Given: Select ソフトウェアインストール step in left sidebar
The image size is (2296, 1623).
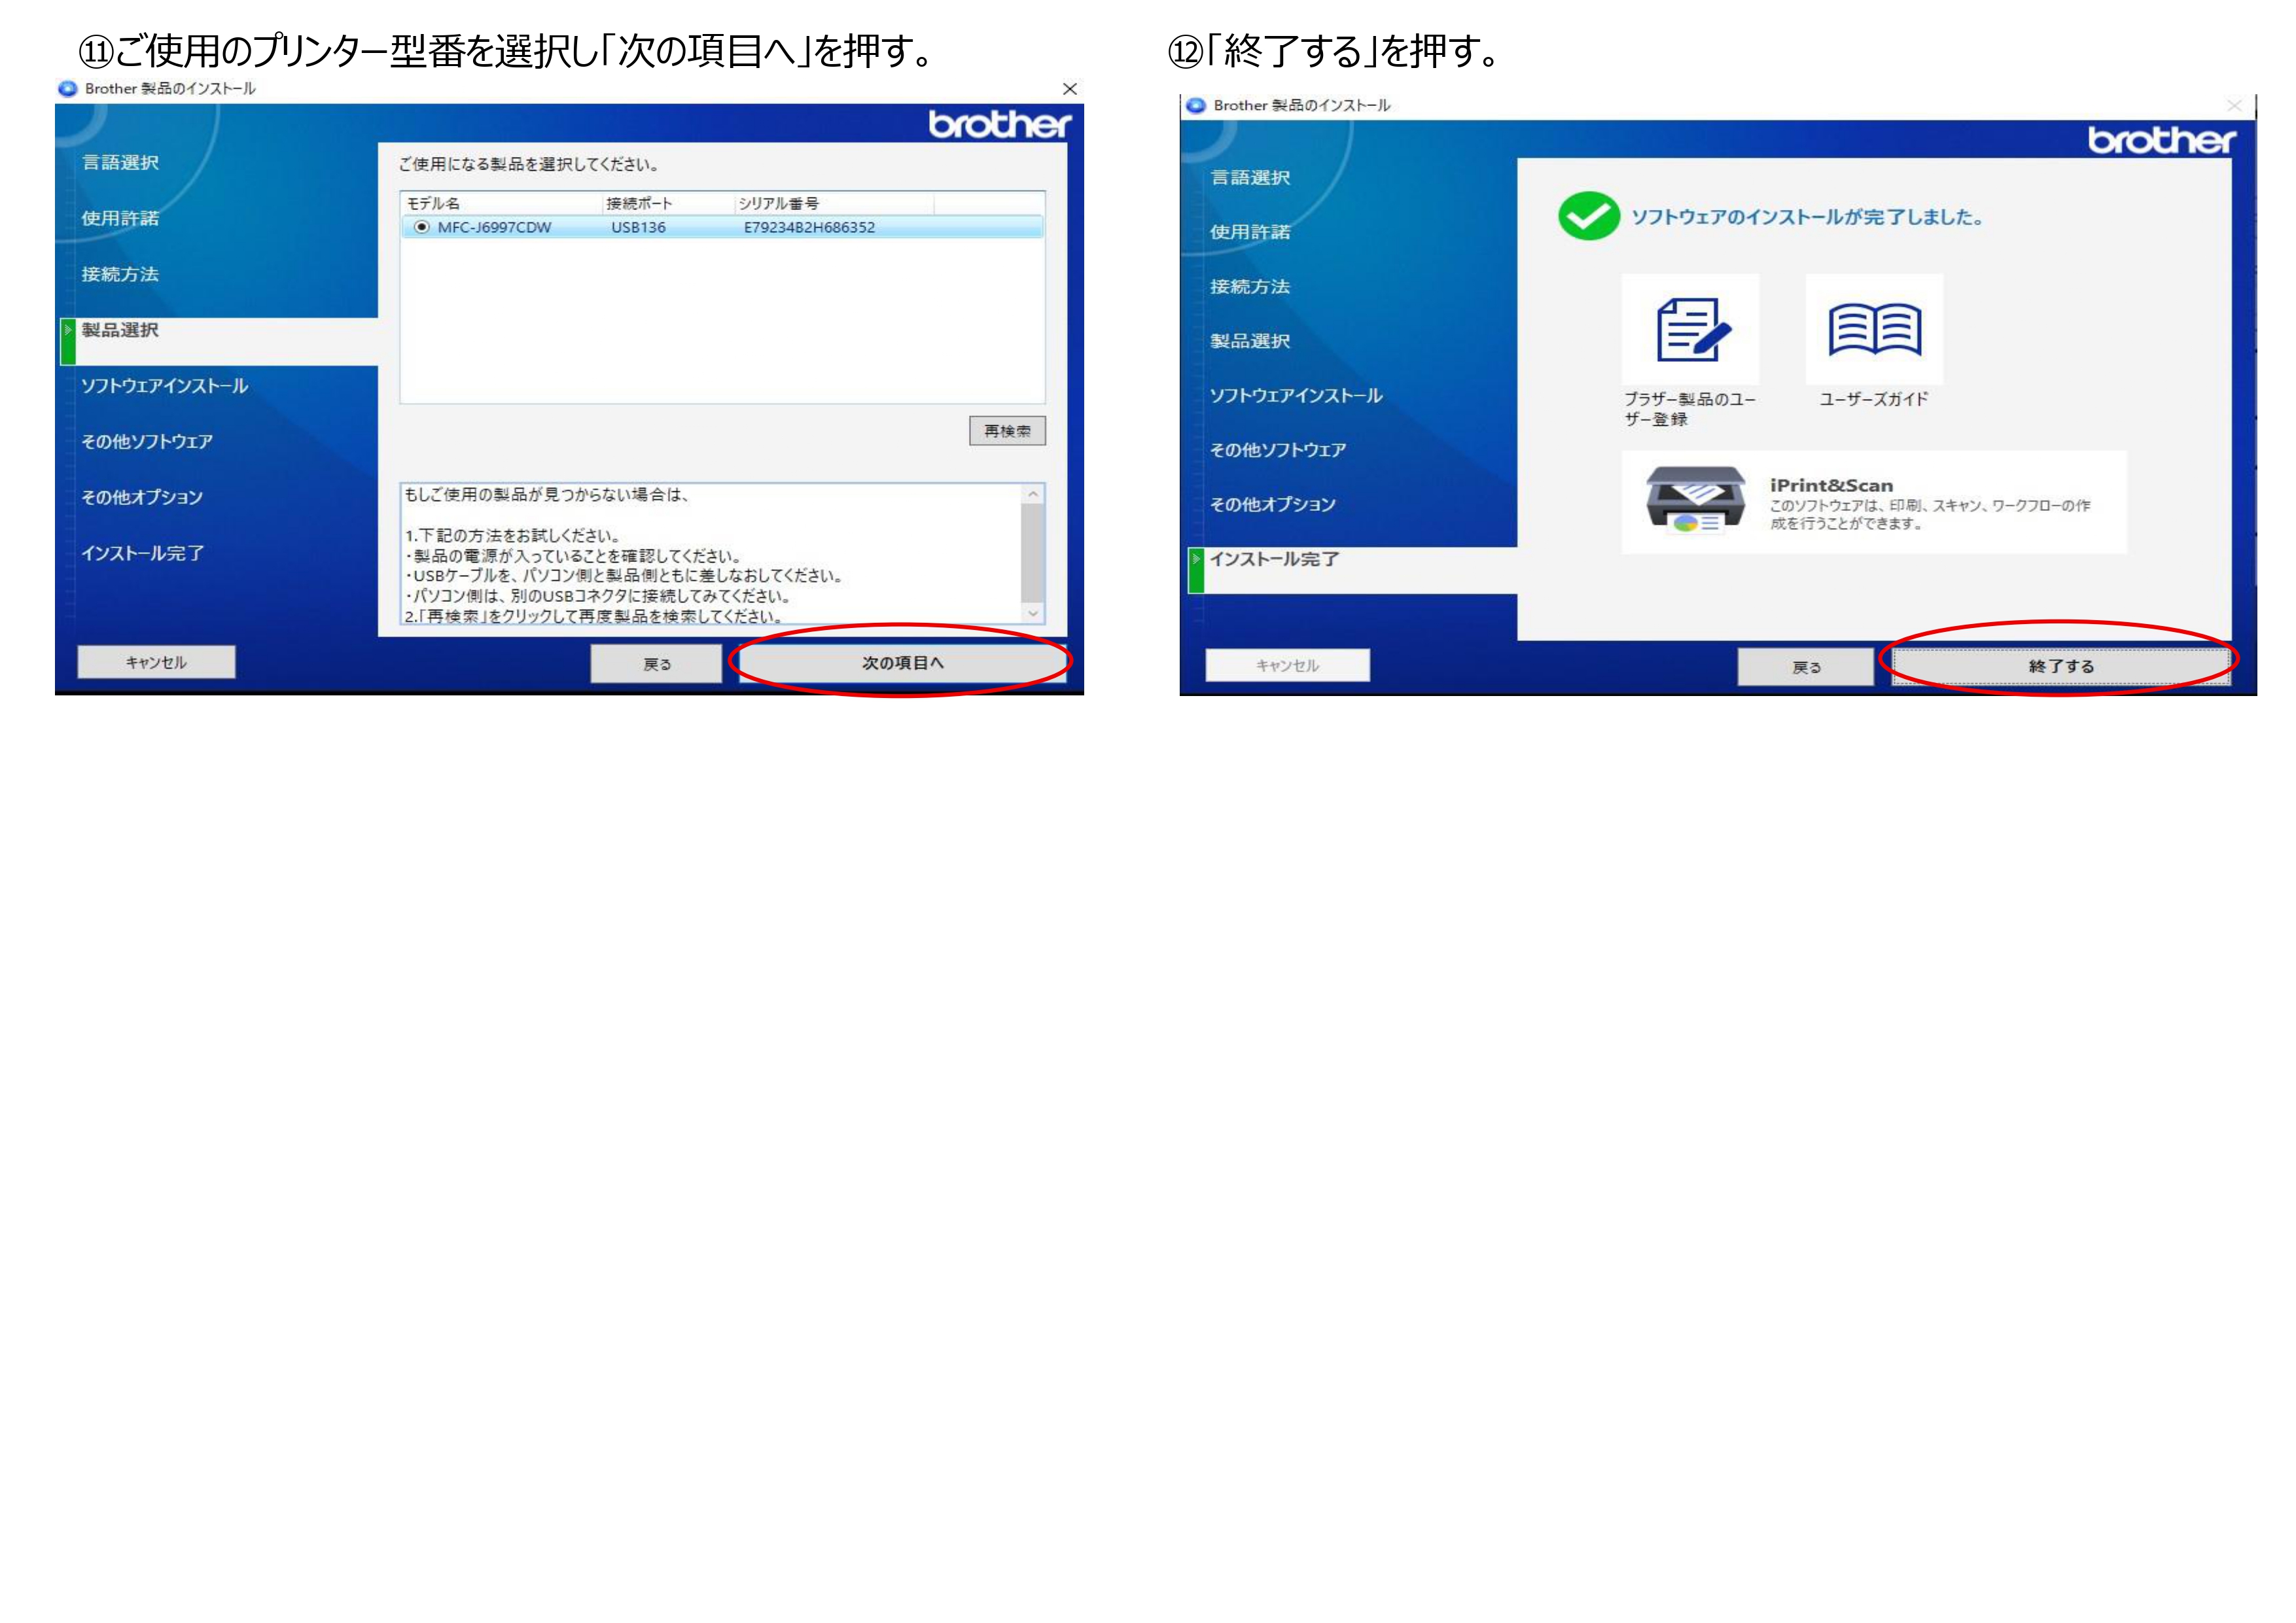Looking at the screenshot, I should [165, 386].
